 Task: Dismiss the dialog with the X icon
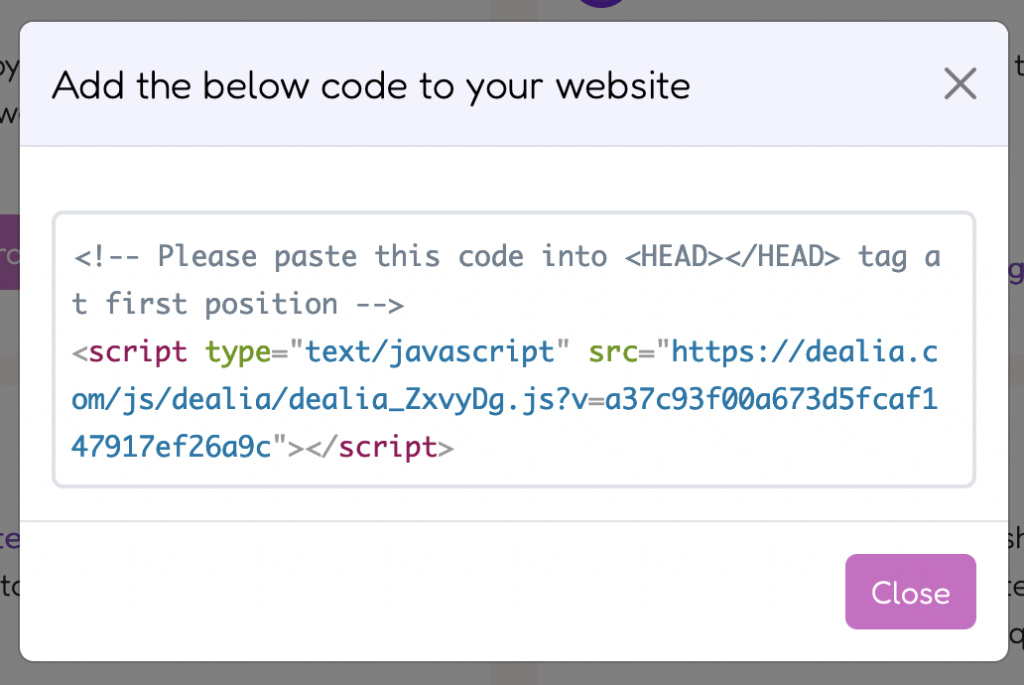pyautogui.click(x=960, y=84)
